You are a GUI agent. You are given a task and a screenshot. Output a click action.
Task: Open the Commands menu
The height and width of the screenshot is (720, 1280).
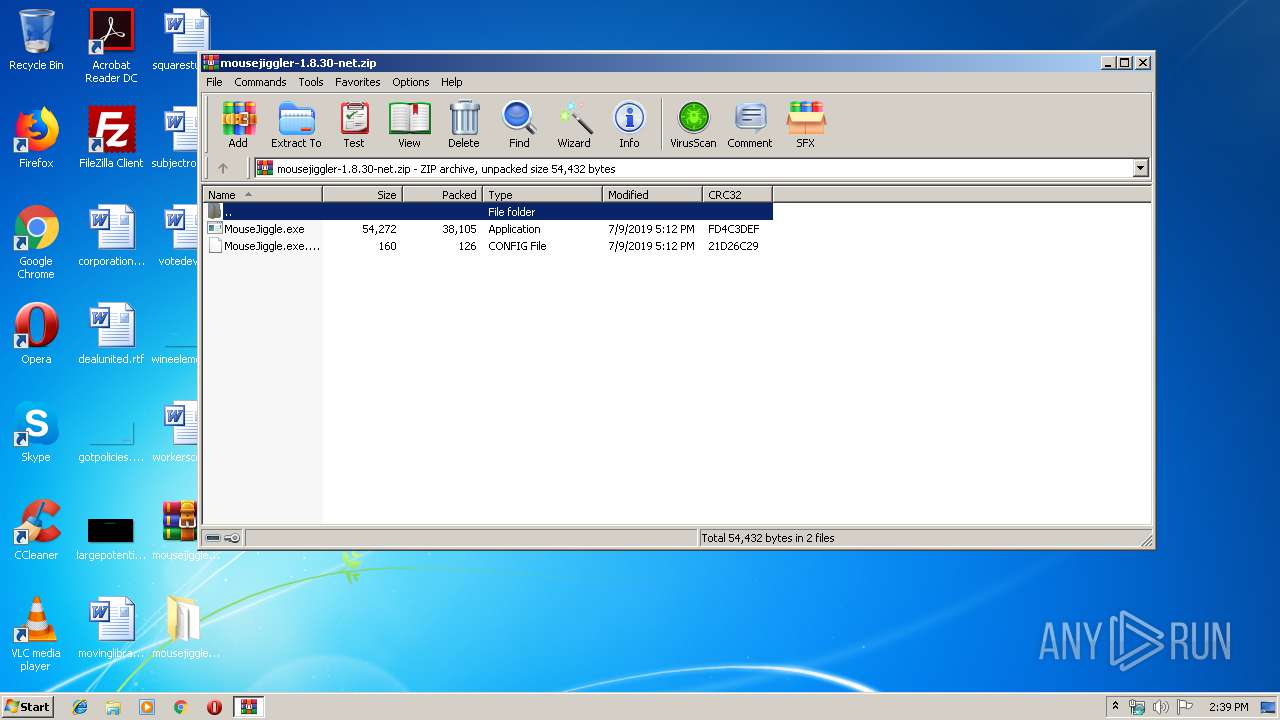pyautogui.click(x=260, y=82)
